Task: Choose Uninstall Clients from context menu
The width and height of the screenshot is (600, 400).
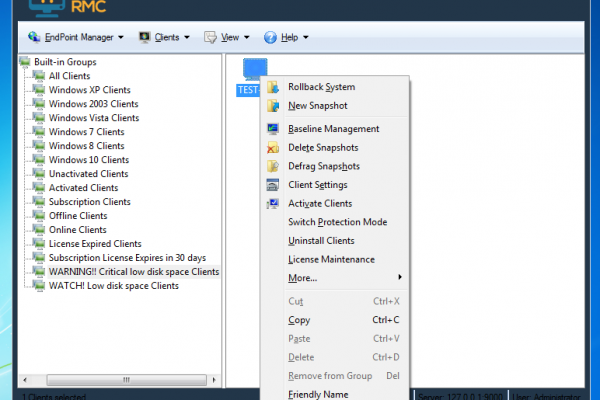Action: point(321,241)
